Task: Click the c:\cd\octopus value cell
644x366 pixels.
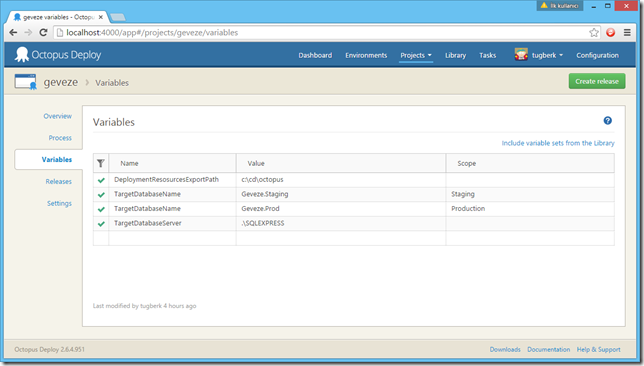Action: [341, 180]
